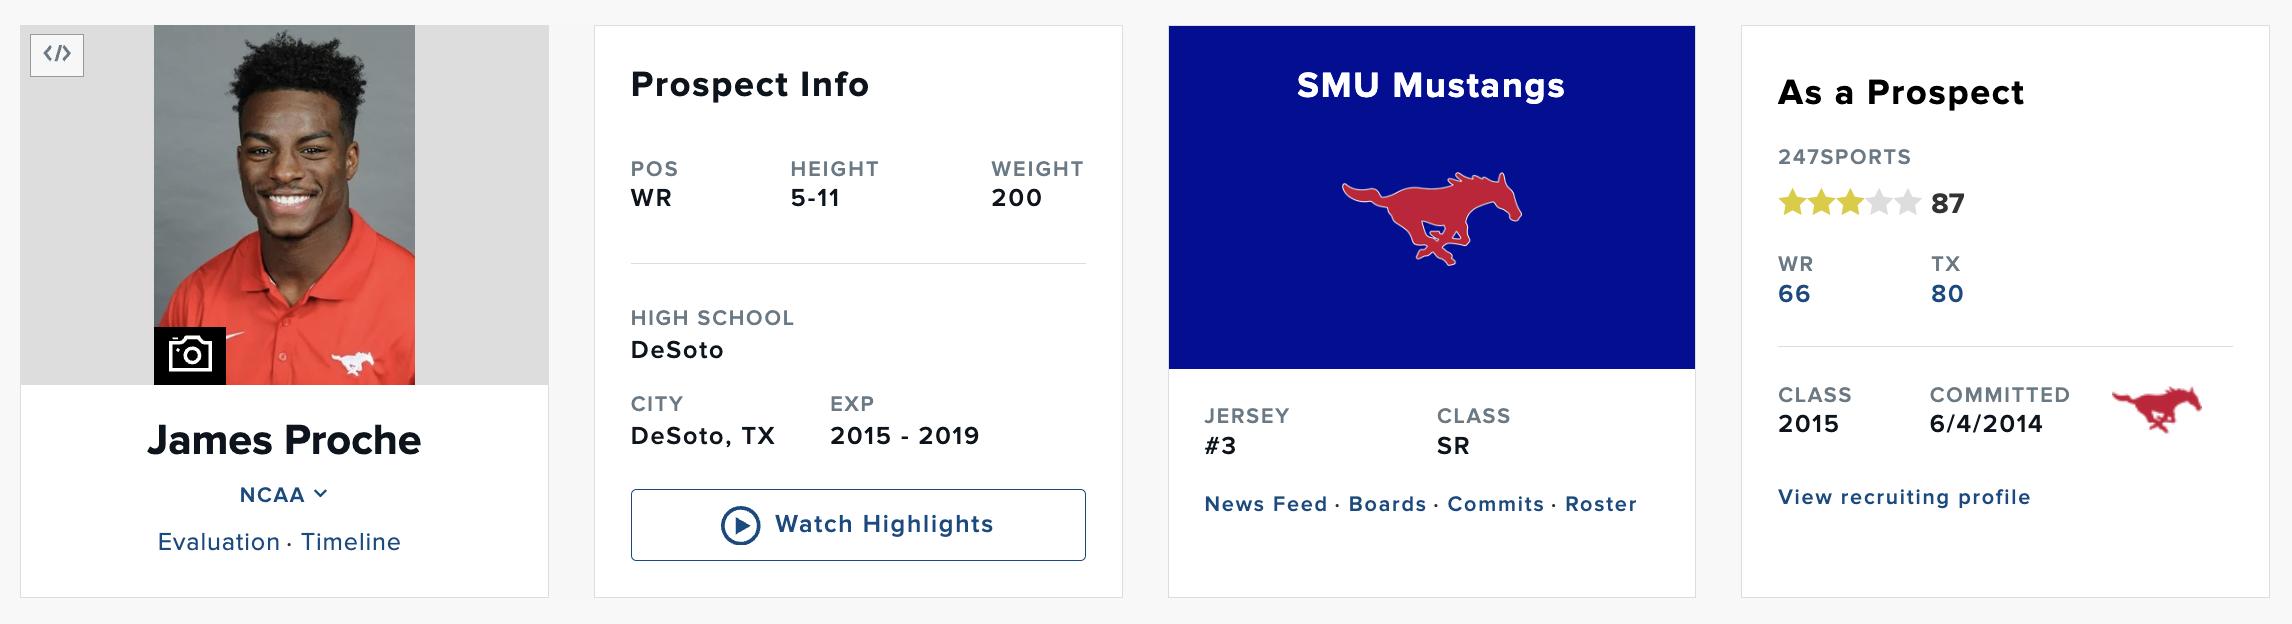Click the WR position ranking 66
This screenshot has width=2292, height=624.
point(1794,294)
